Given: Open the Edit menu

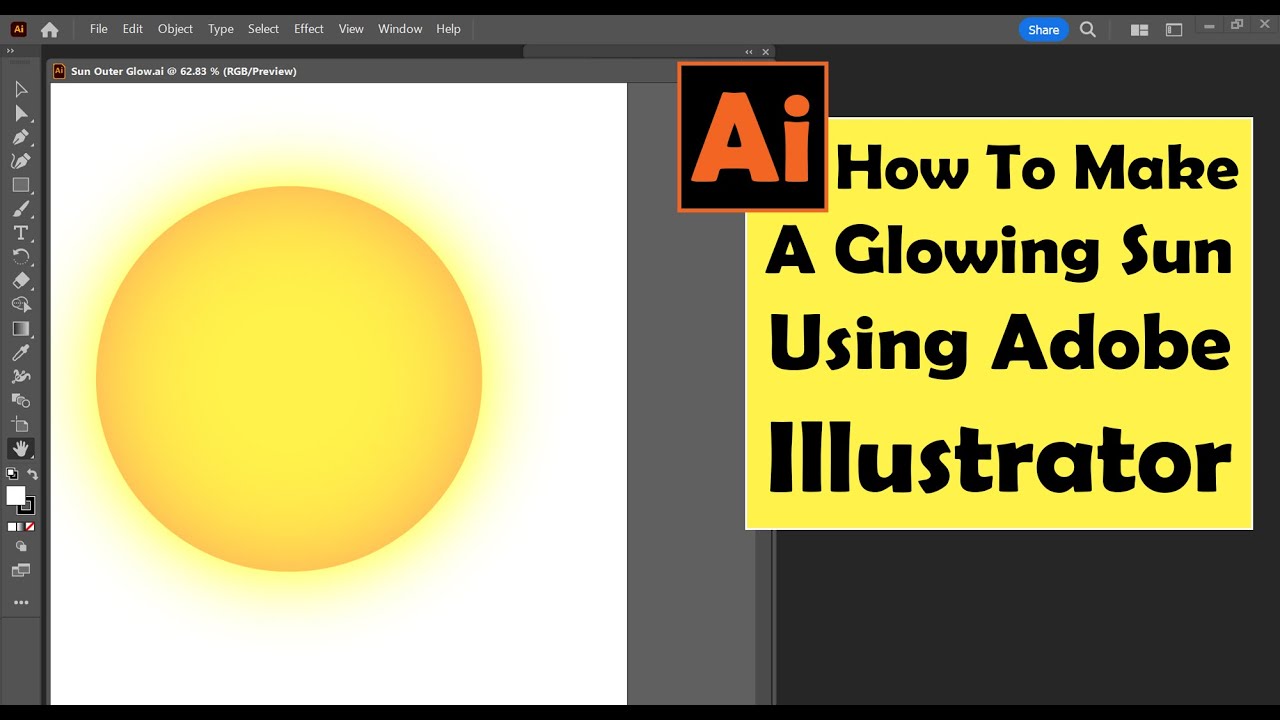Looking at the screenshot, I should point(132,29).
